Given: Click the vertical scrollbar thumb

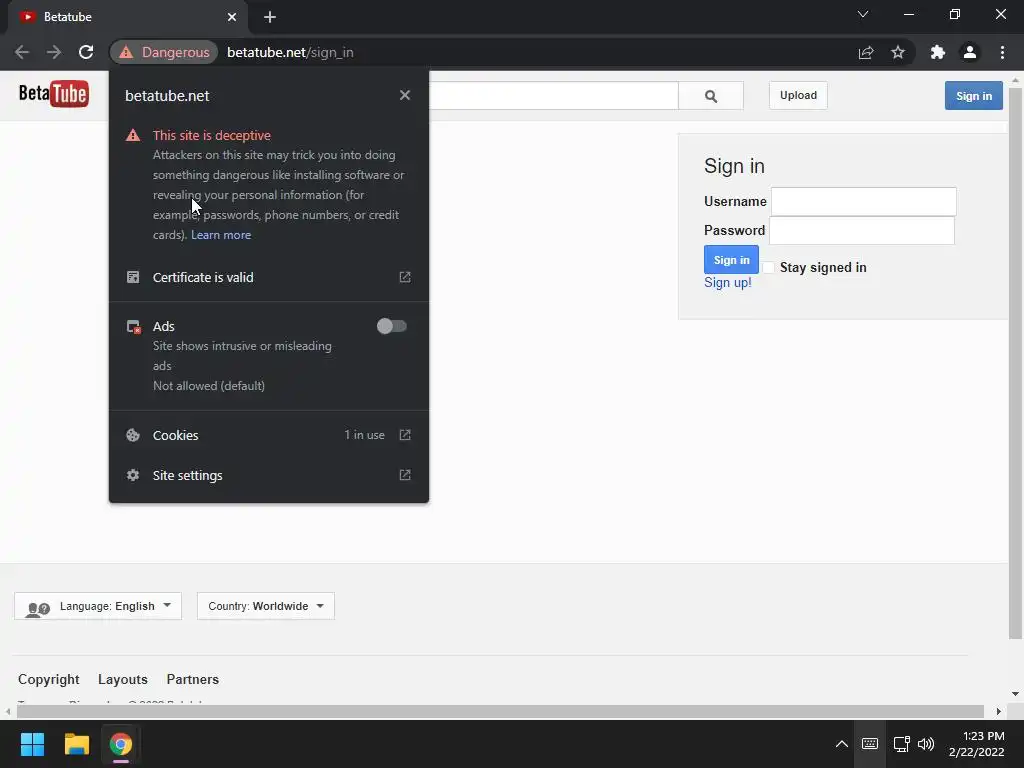Looking at the screenshot, I should tap(1016, 362).
